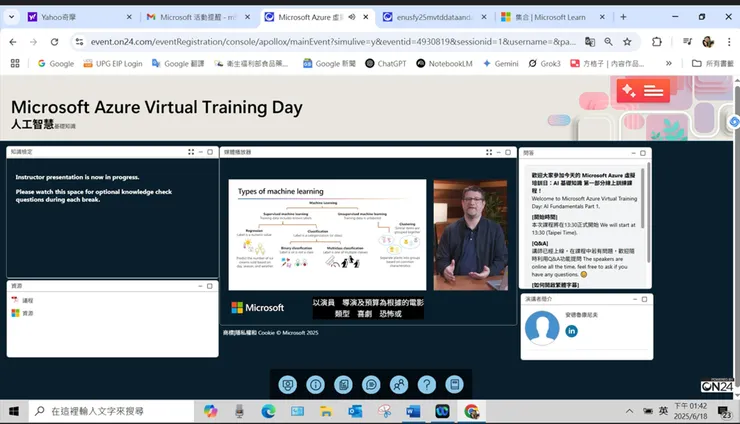Open the speaker's LinkedIn profile icon

tap(572, 331)
